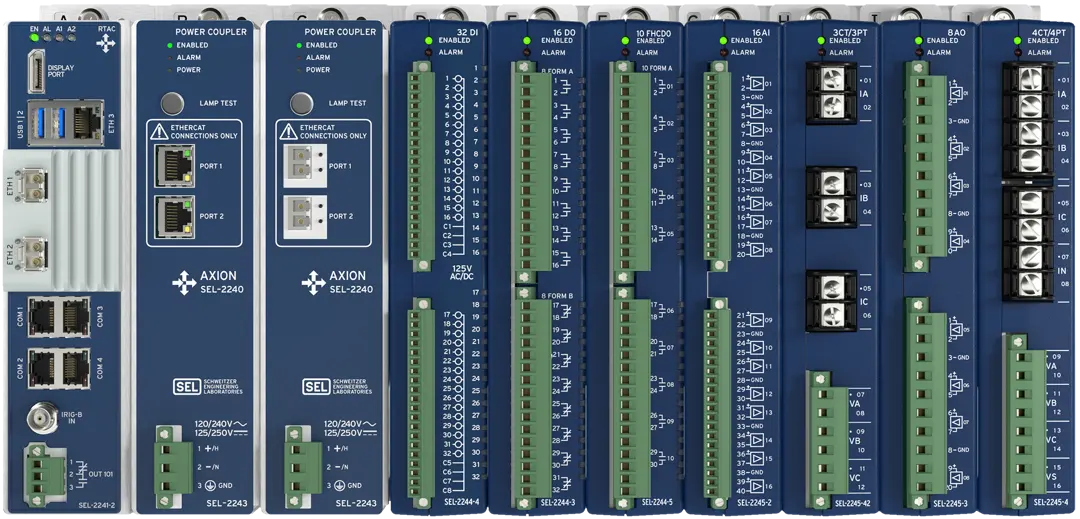Screen dimensions: 1080x519
Task: Click the SEL-2245-42 model label
Action: pos(853,504)
